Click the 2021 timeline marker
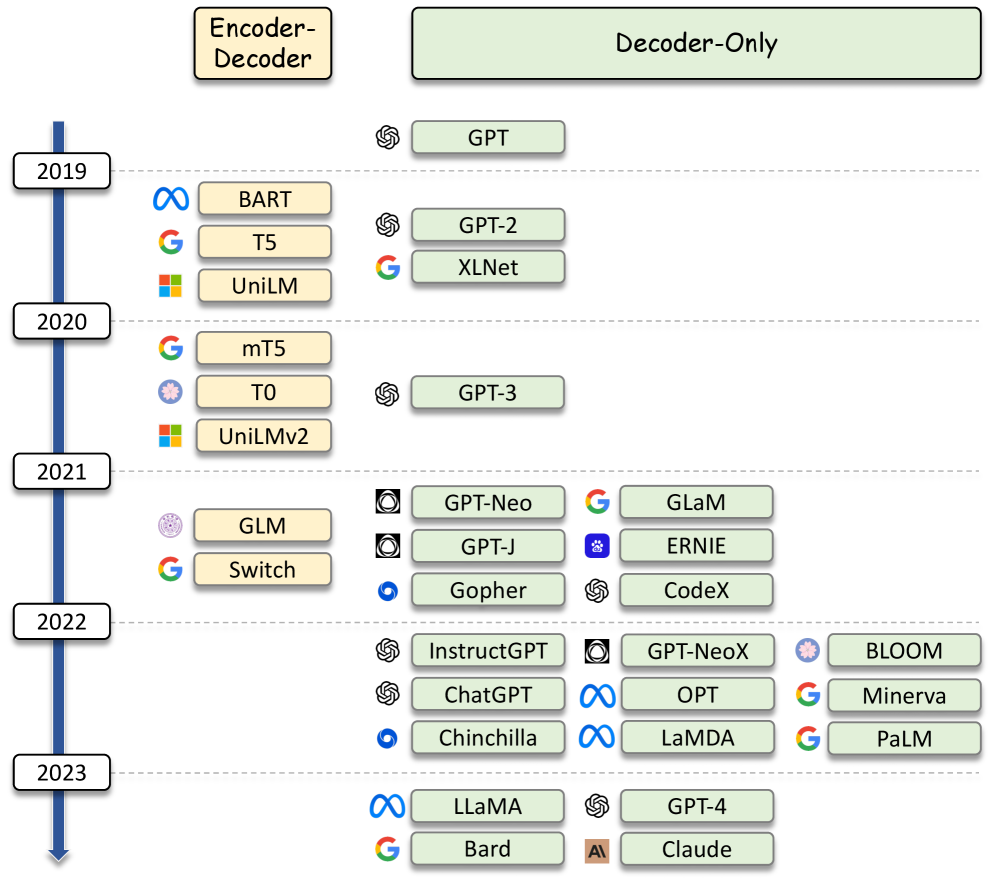Viewport: 997px width, 878px height. pyautogui.click(x=62, y=471)
